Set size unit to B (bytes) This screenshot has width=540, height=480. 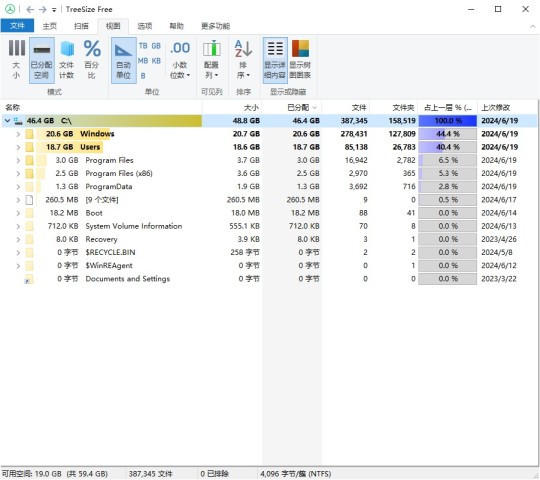tap(143, 76)
